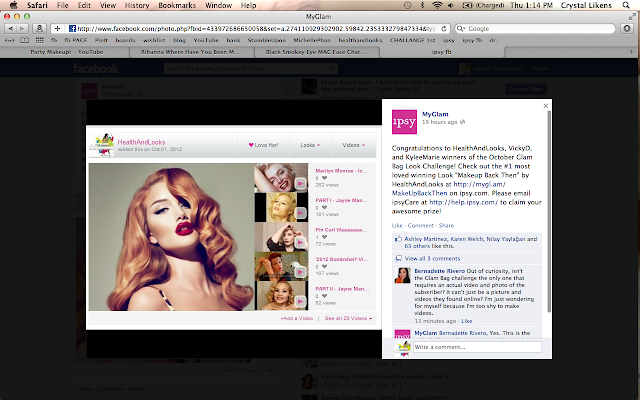Click Comment under the MyGlam post

pyautogui.click(x=421, y=225)
